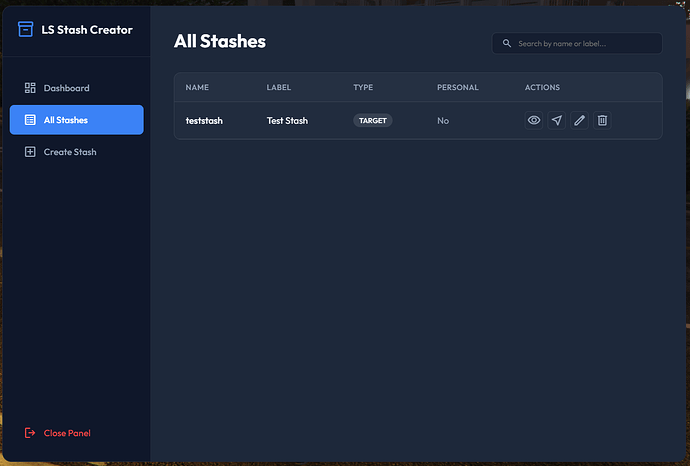This screenshot has width=690, height=466.
Task: Edit teststash with the pencil icon
Action: coord(580,120)
